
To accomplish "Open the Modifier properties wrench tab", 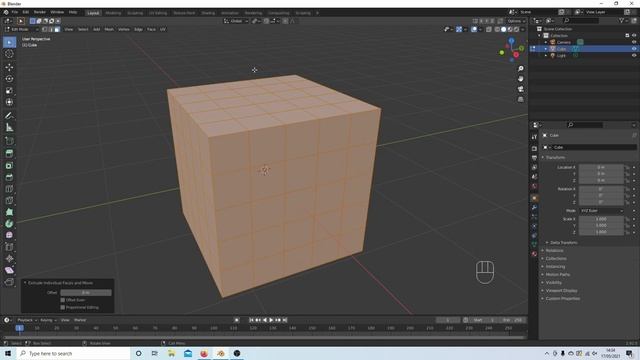I will tap(534, 207).
